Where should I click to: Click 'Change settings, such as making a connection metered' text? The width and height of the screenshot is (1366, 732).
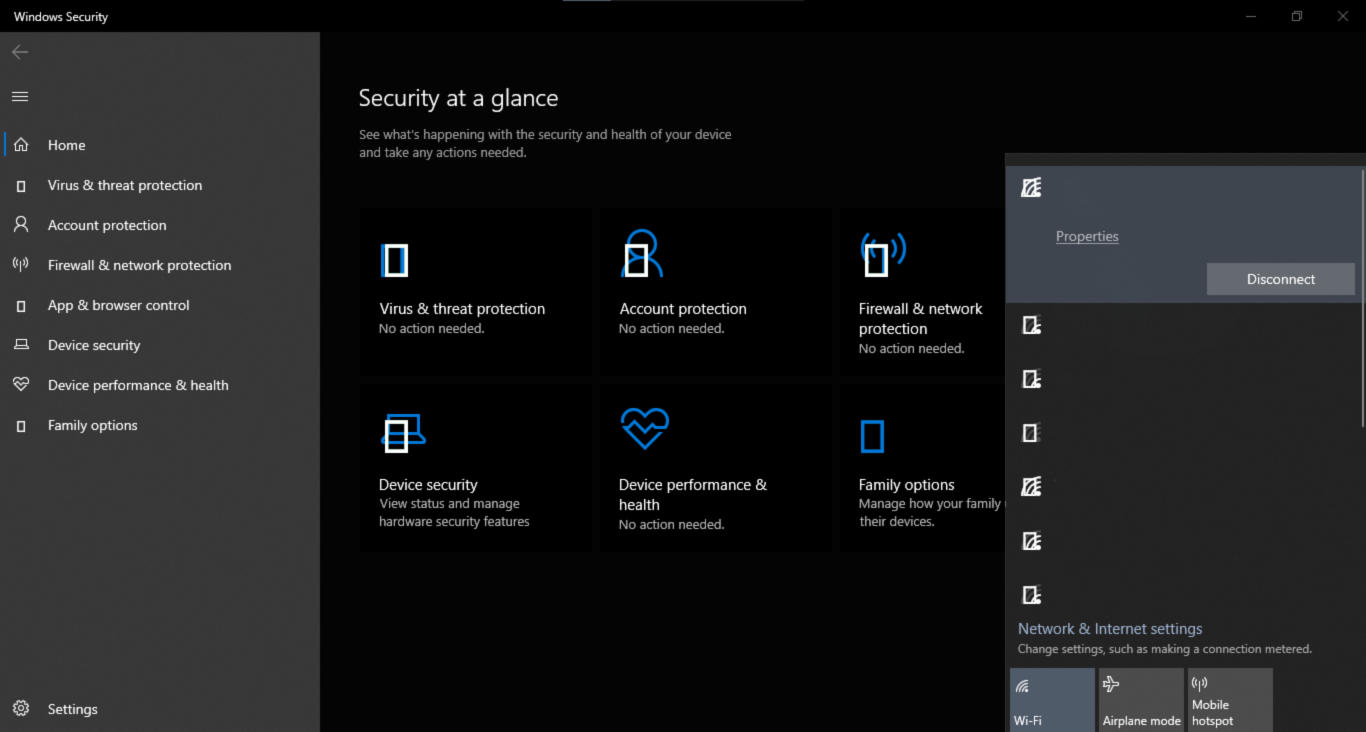click(x=1165, y=649)
